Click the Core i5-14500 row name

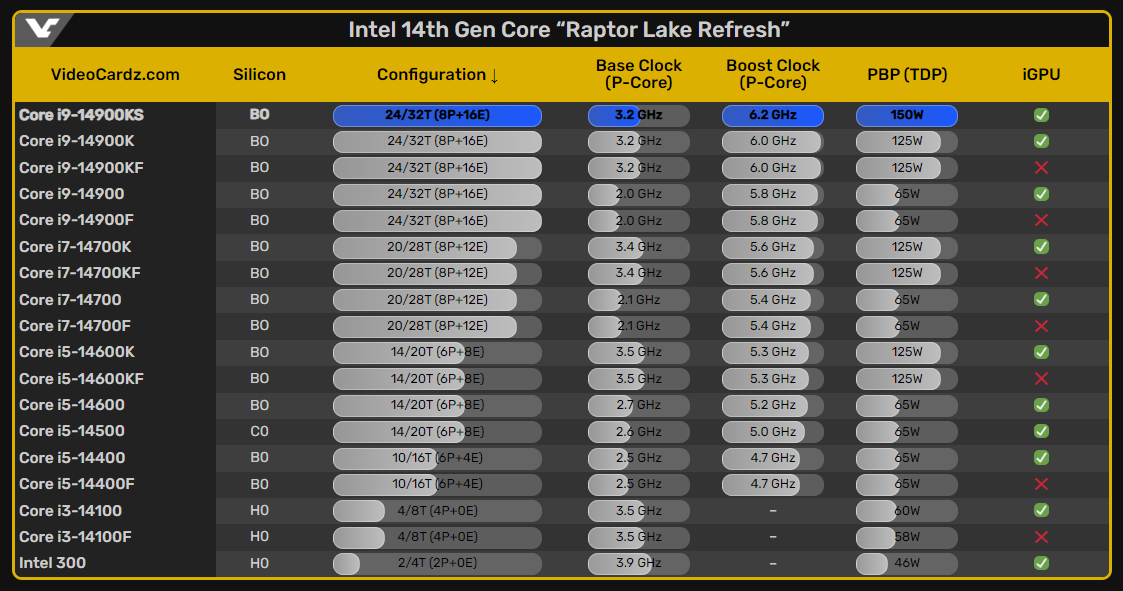pyautogui.click(x=72, y=431)
